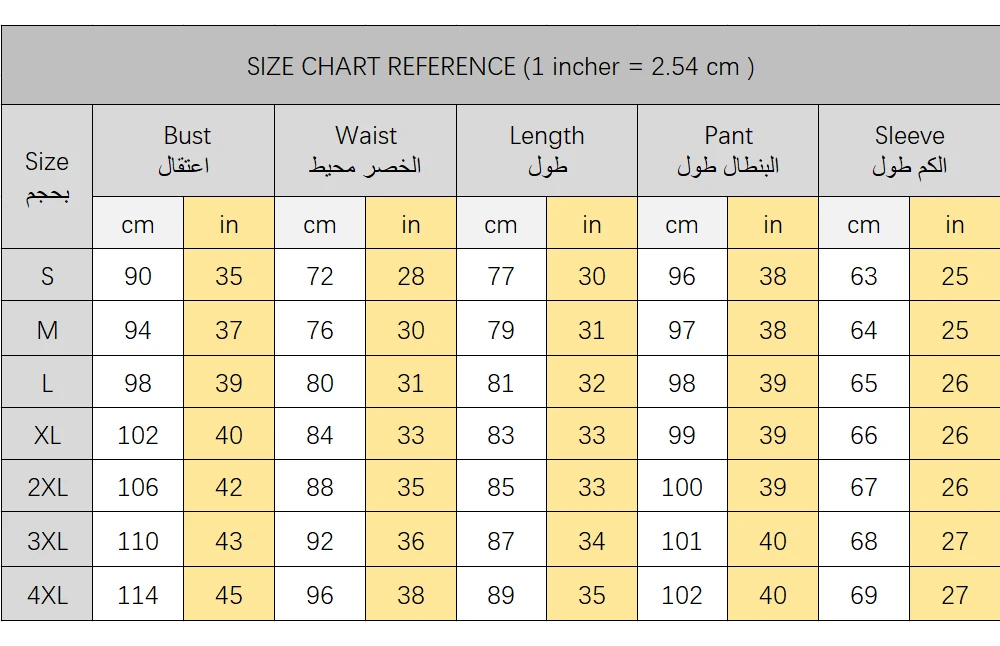This screenshot has width=1000, height=646.
Task: Click the Length column header
Action: [546, 150]
